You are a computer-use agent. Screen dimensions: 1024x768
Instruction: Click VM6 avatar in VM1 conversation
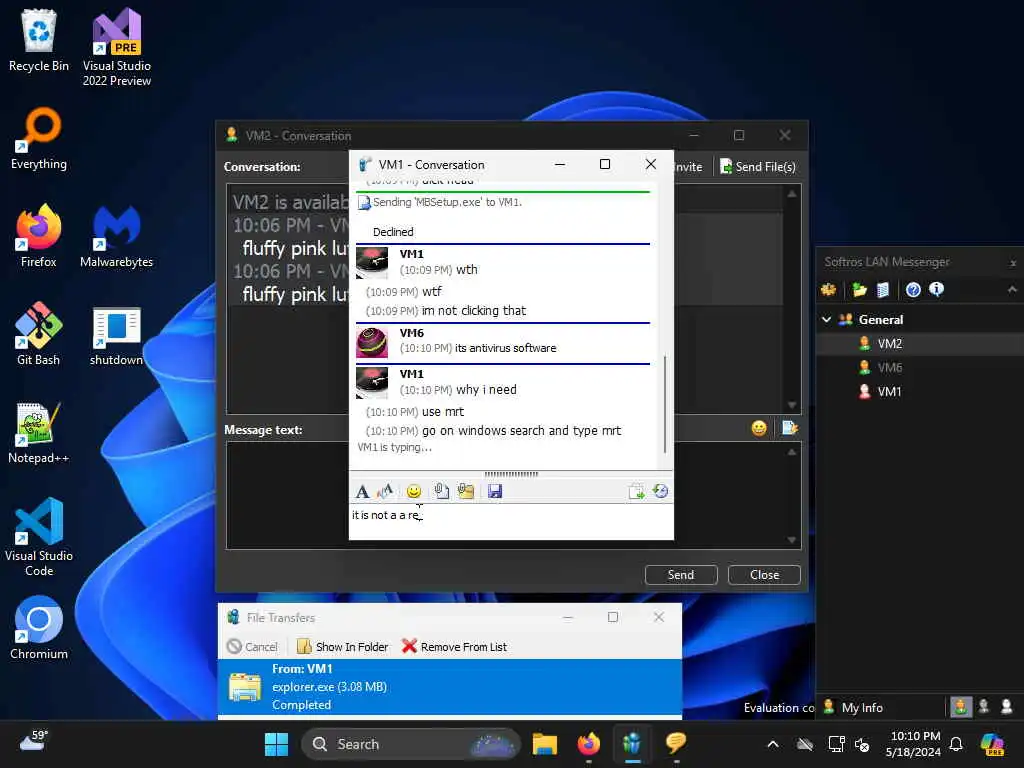[372, 342]
